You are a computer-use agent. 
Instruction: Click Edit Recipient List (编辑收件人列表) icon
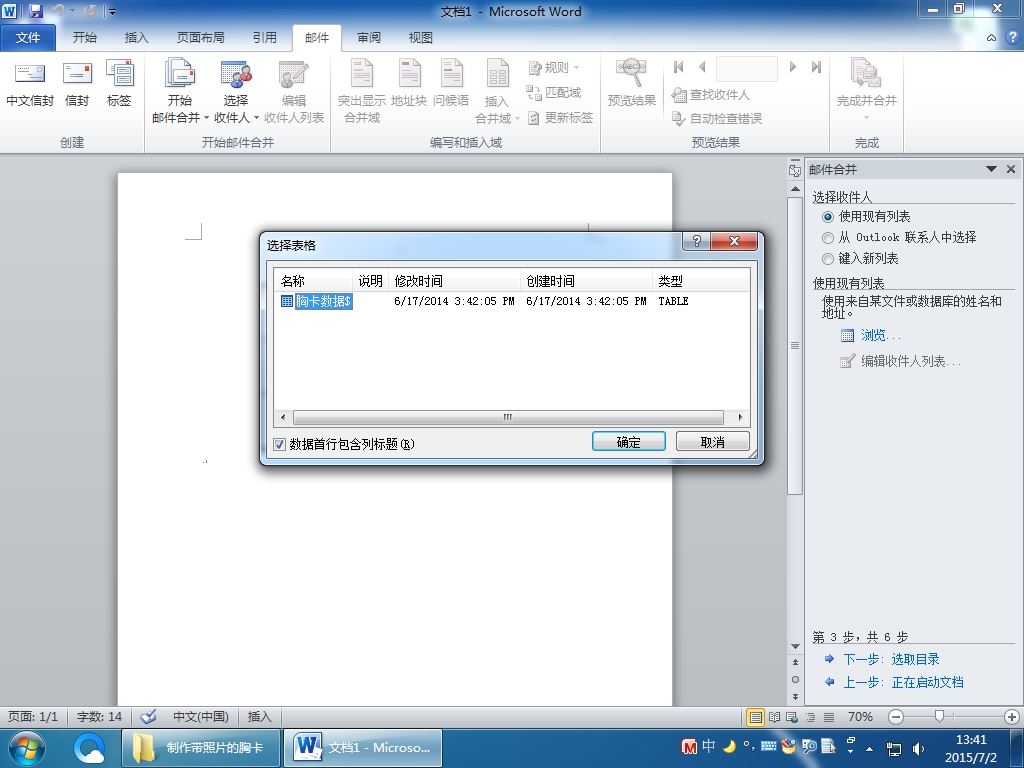click(294, 91)
